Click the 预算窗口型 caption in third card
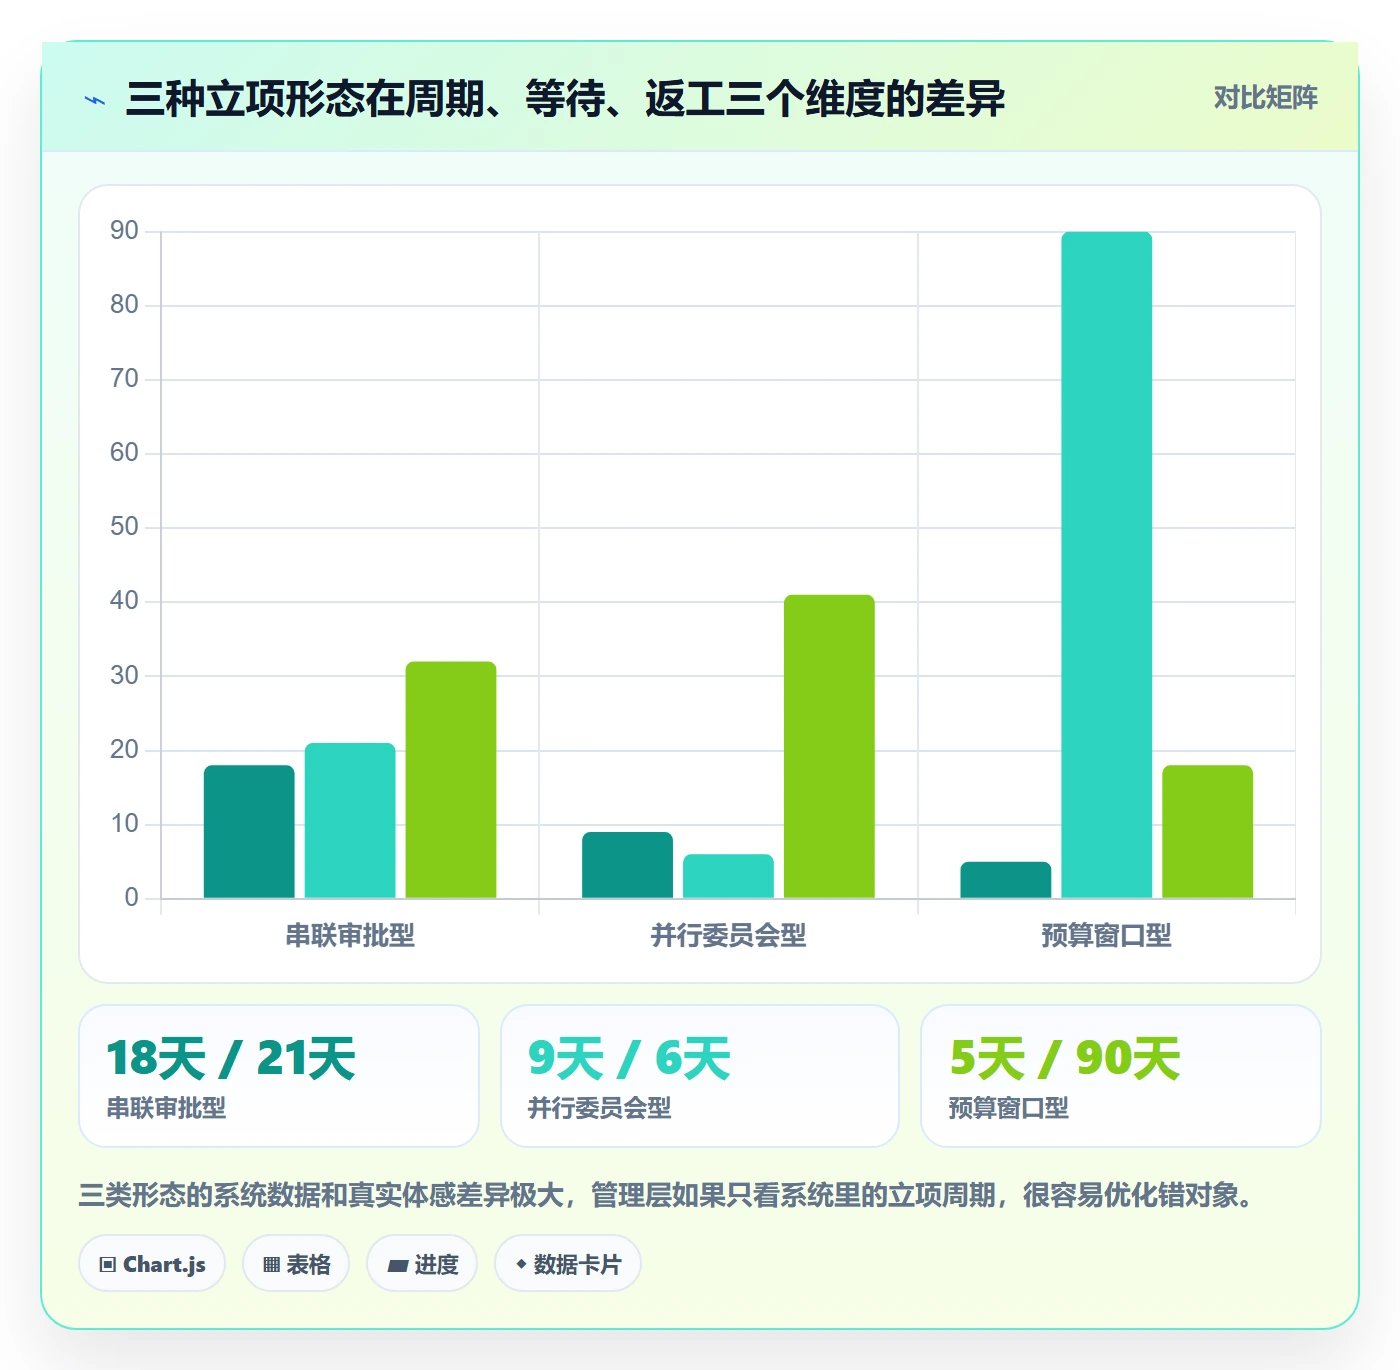Image resolution: width=1400 pixels, height=1370 pixels. point(1009,1108)
